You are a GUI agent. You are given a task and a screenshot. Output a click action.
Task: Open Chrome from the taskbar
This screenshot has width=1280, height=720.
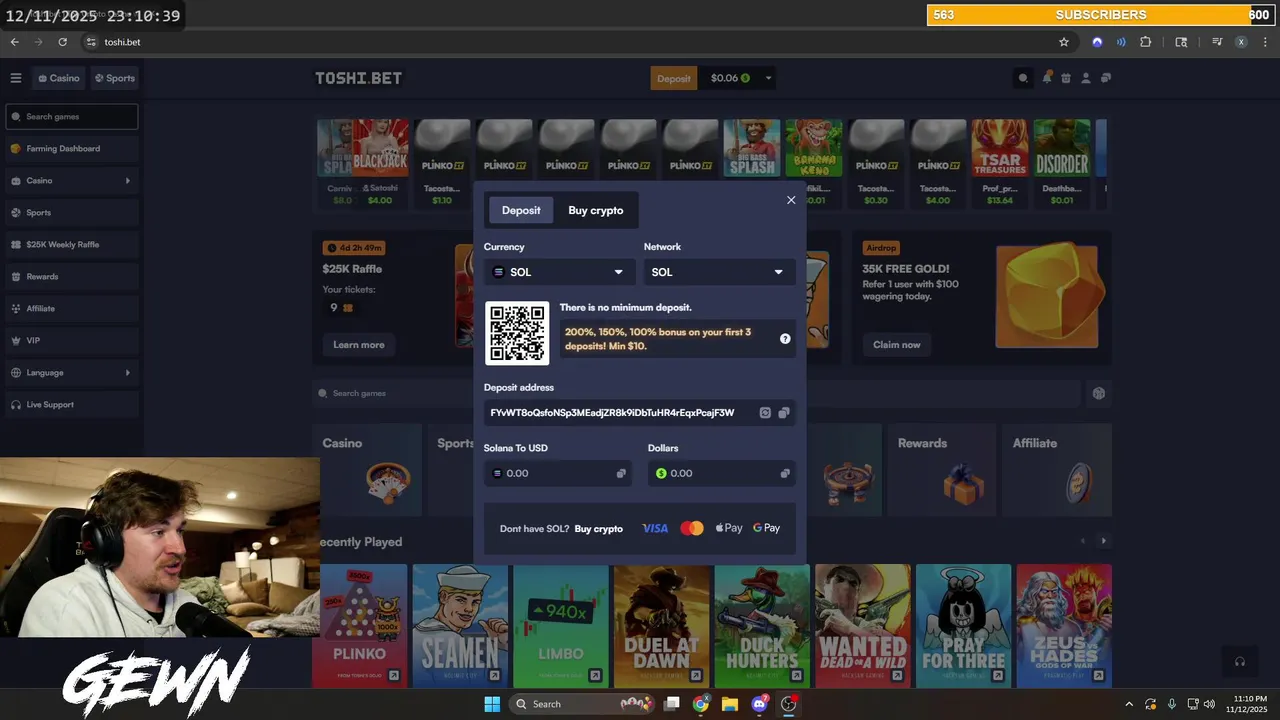[701, 704]
